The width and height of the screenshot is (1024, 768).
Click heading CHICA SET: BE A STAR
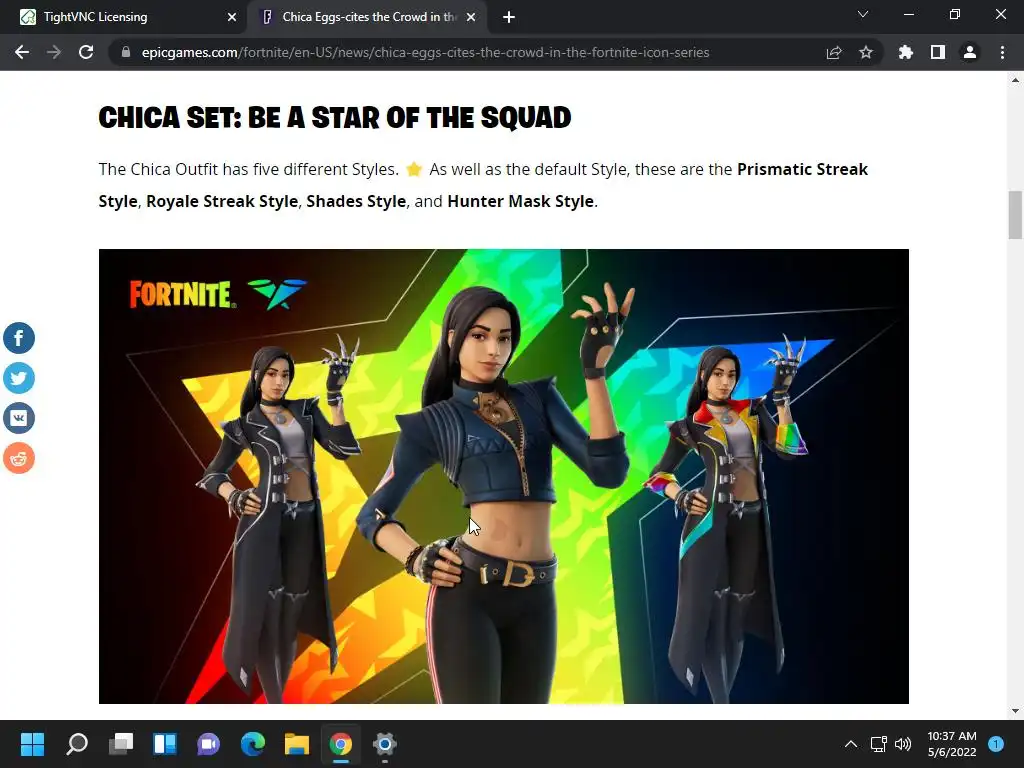(x=335, y=118)
